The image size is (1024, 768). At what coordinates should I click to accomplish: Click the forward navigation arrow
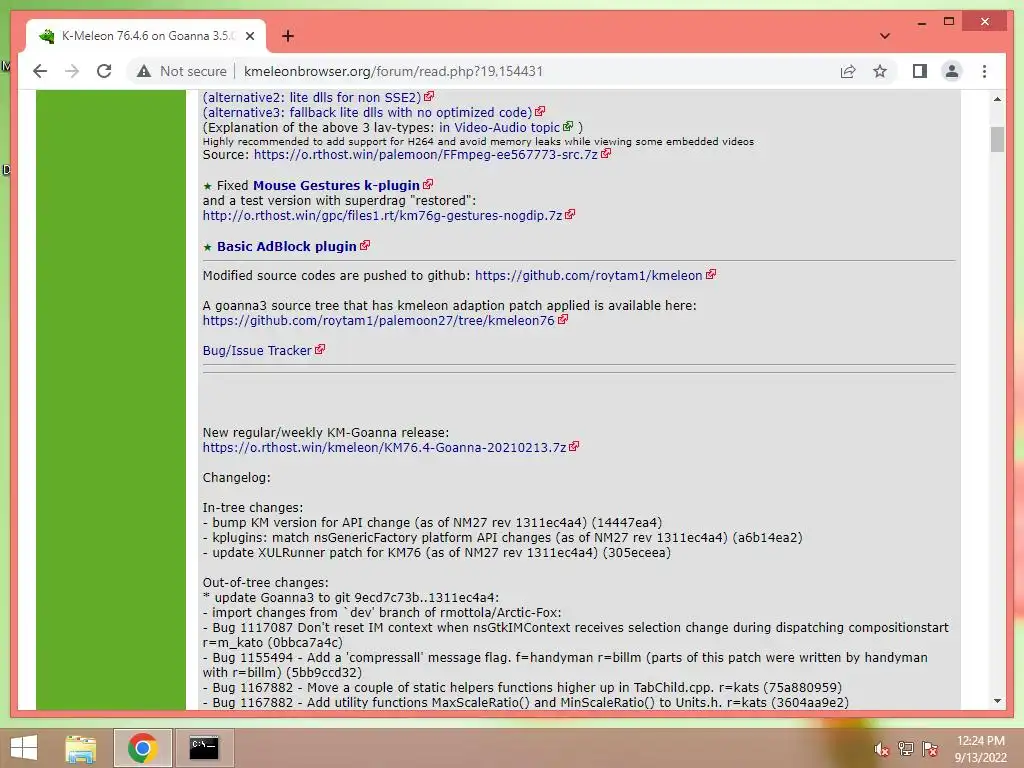[x=72, y=71]
